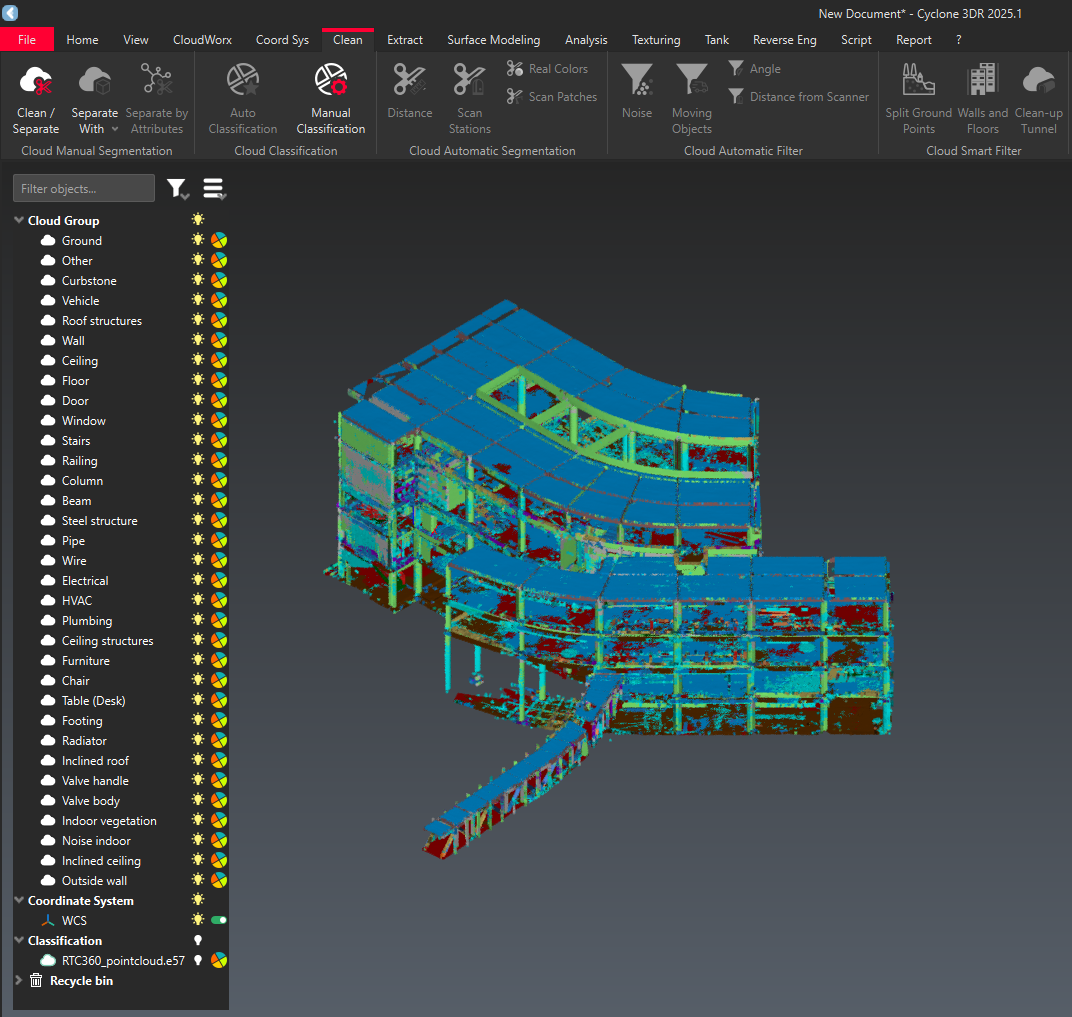The image size is (1072, 1017).
Task: Click the Moving Objects filter icon
Action: [691, 81]
